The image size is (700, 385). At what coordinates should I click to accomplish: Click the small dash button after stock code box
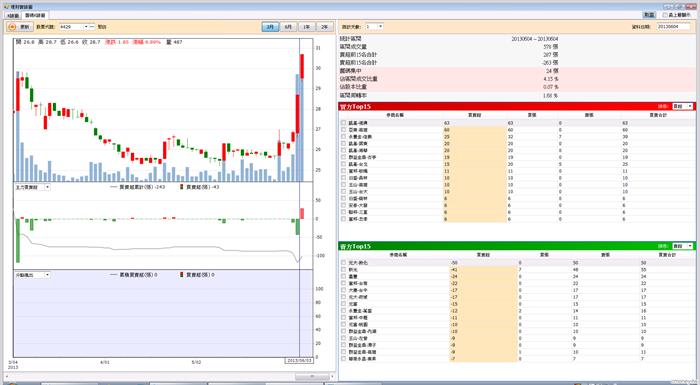click(92, 27)
